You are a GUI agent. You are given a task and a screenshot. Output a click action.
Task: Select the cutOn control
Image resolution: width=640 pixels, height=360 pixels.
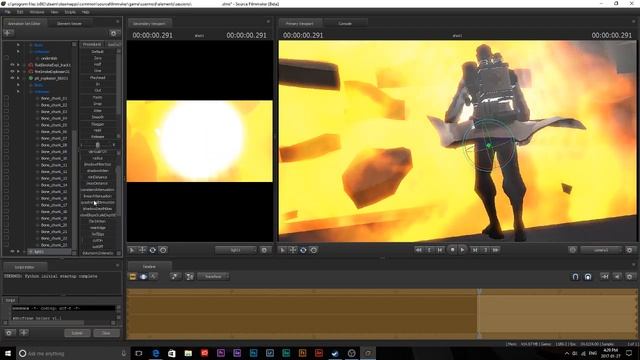click(x=98, y=240)
